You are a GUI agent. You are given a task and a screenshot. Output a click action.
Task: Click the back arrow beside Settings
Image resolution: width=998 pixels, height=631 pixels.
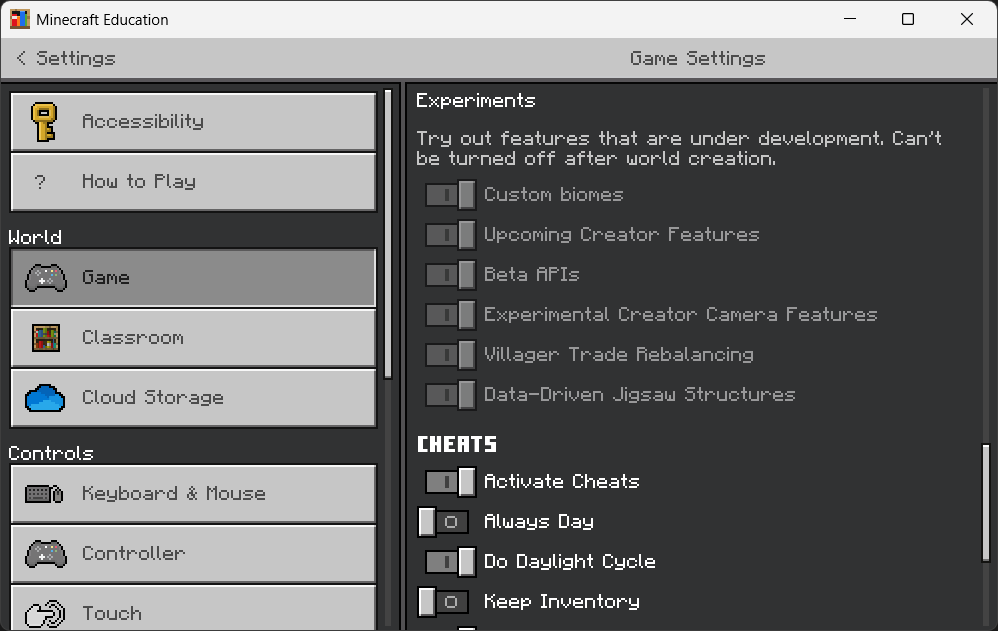[x=21, y=58]
